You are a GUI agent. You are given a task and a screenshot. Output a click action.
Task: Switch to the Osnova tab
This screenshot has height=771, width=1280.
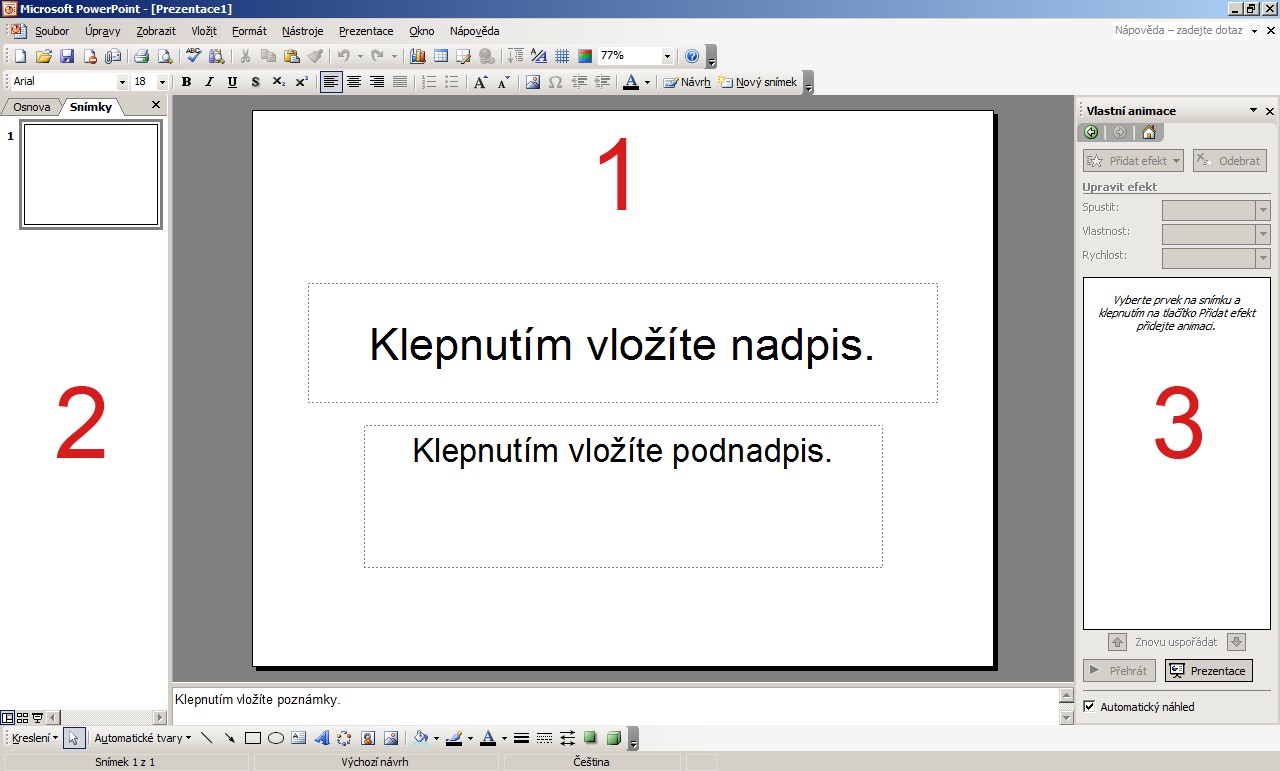(x=31, y=106)
